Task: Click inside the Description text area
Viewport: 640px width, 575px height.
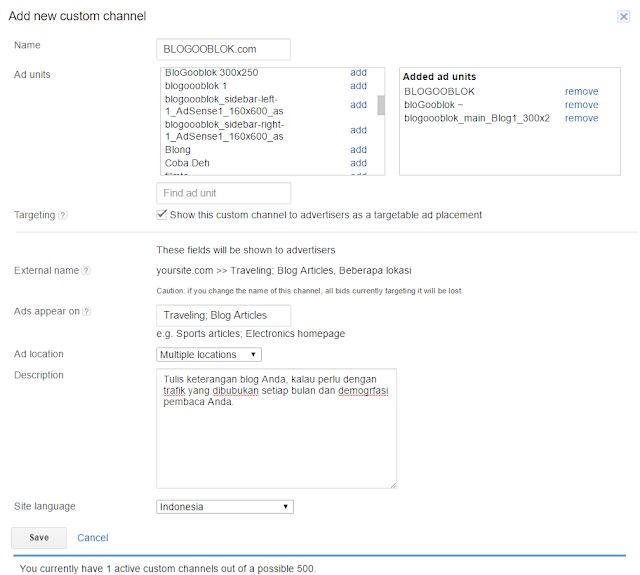Action: click(276, 428)
